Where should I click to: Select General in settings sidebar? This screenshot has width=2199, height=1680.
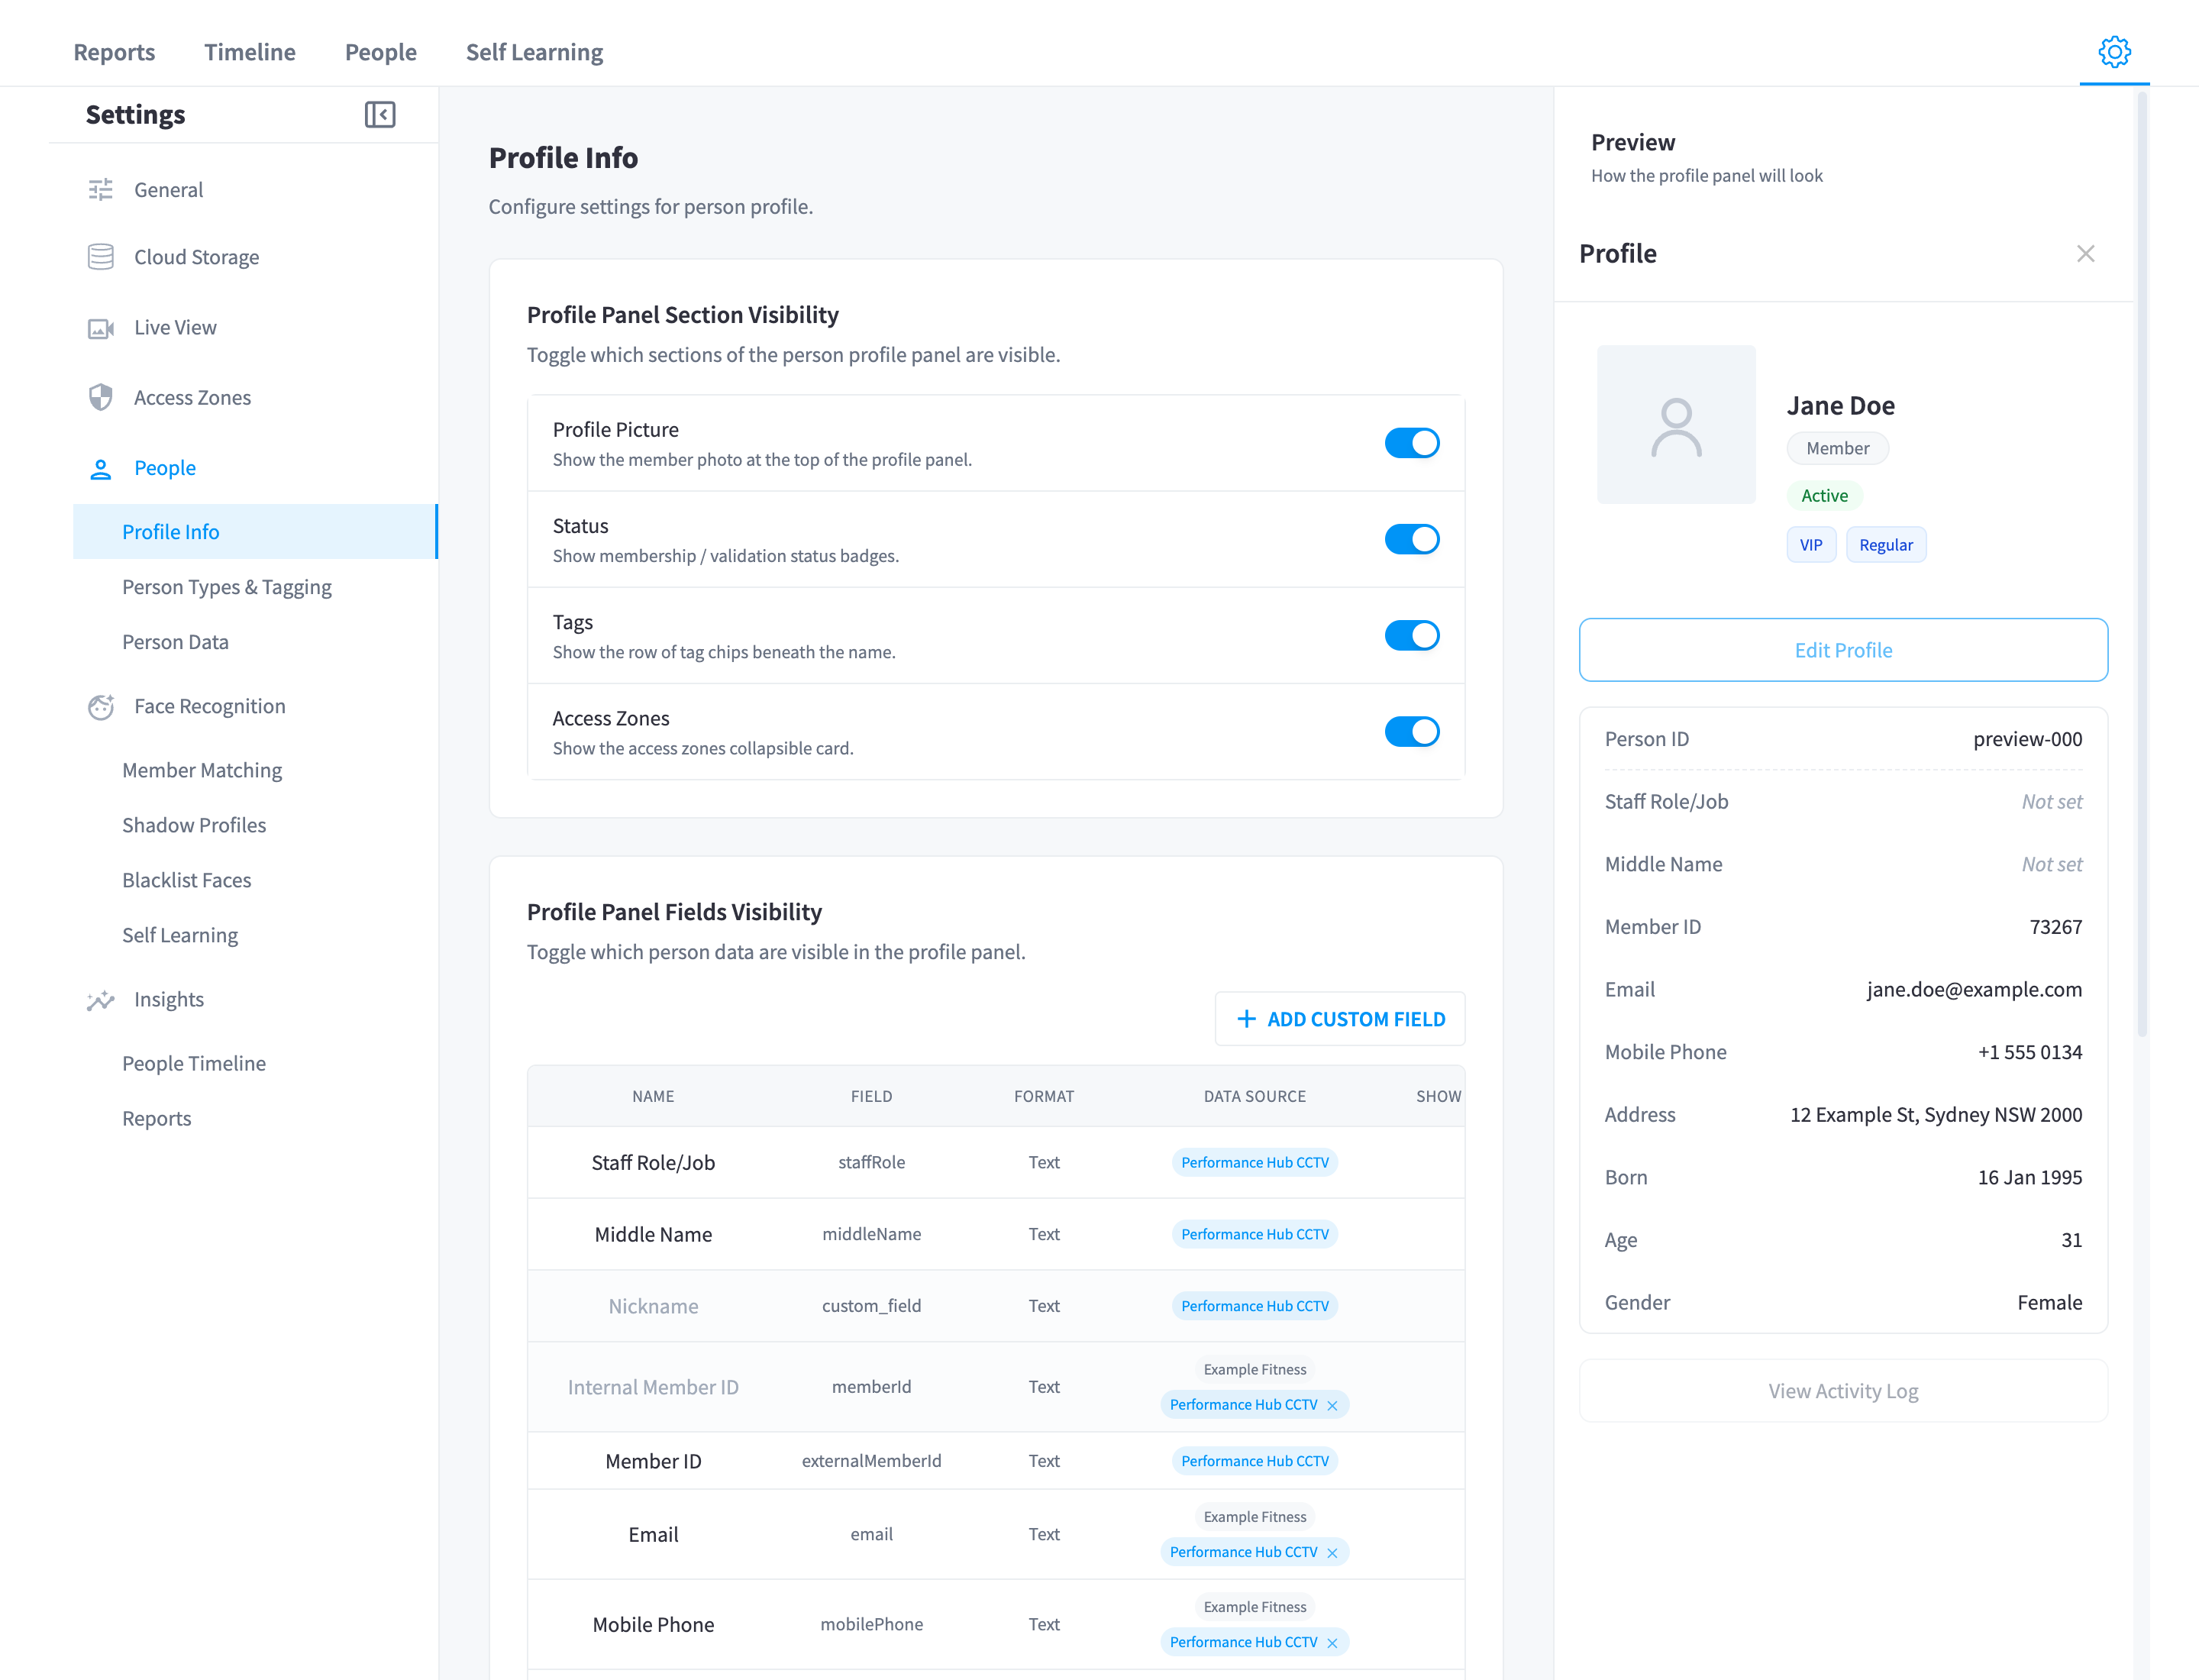[x=168, y=190]
